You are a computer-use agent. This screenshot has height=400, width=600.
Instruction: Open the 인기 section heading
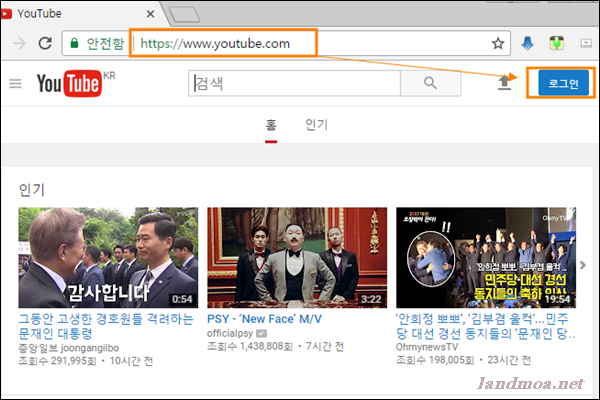(32, 189)
